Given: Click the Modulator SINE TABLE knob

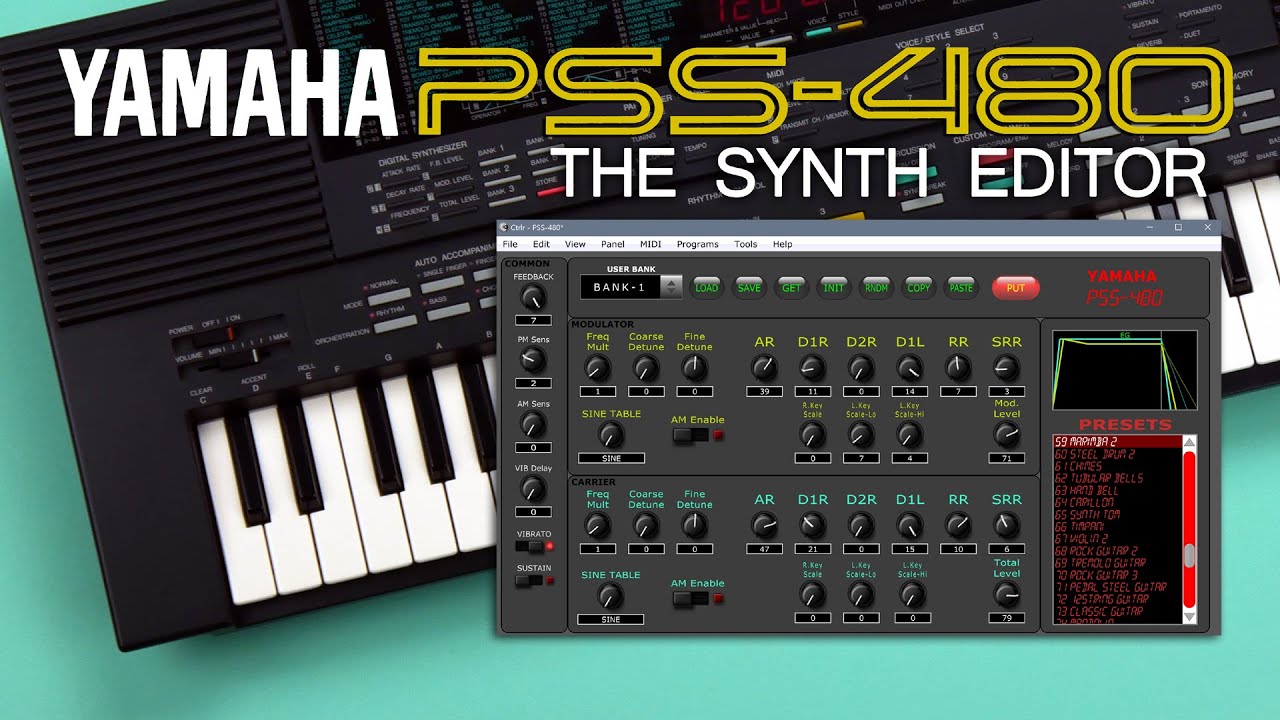Looking at the screenshot, I should coord(610,435).
